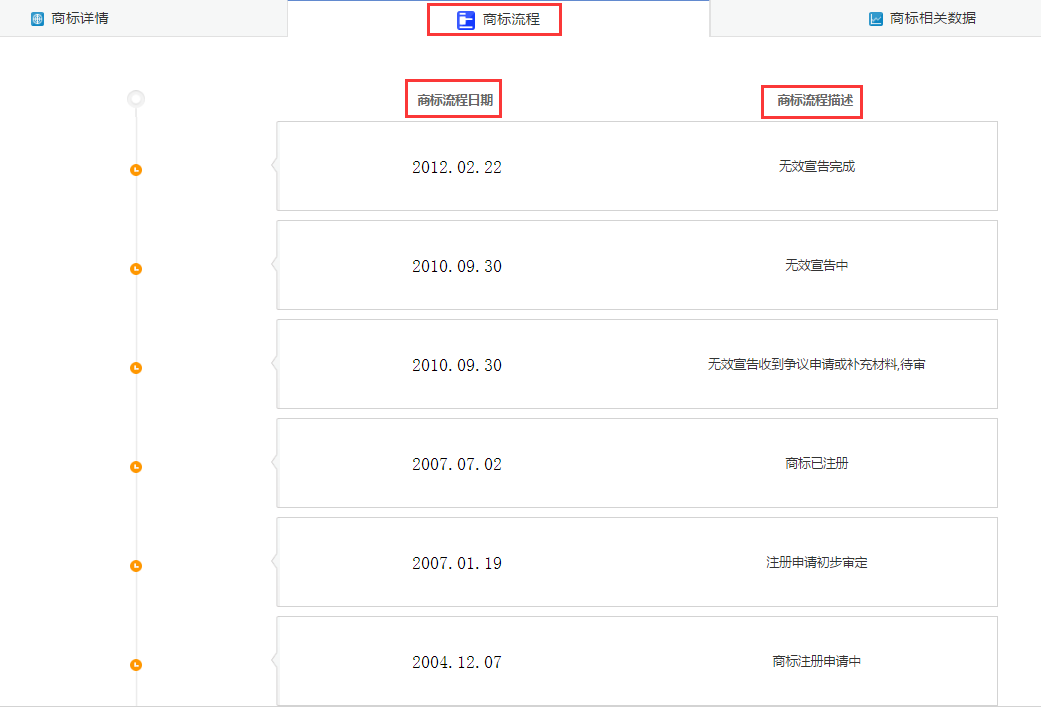Click the globe icon beside 商标详情

point(38,19)
